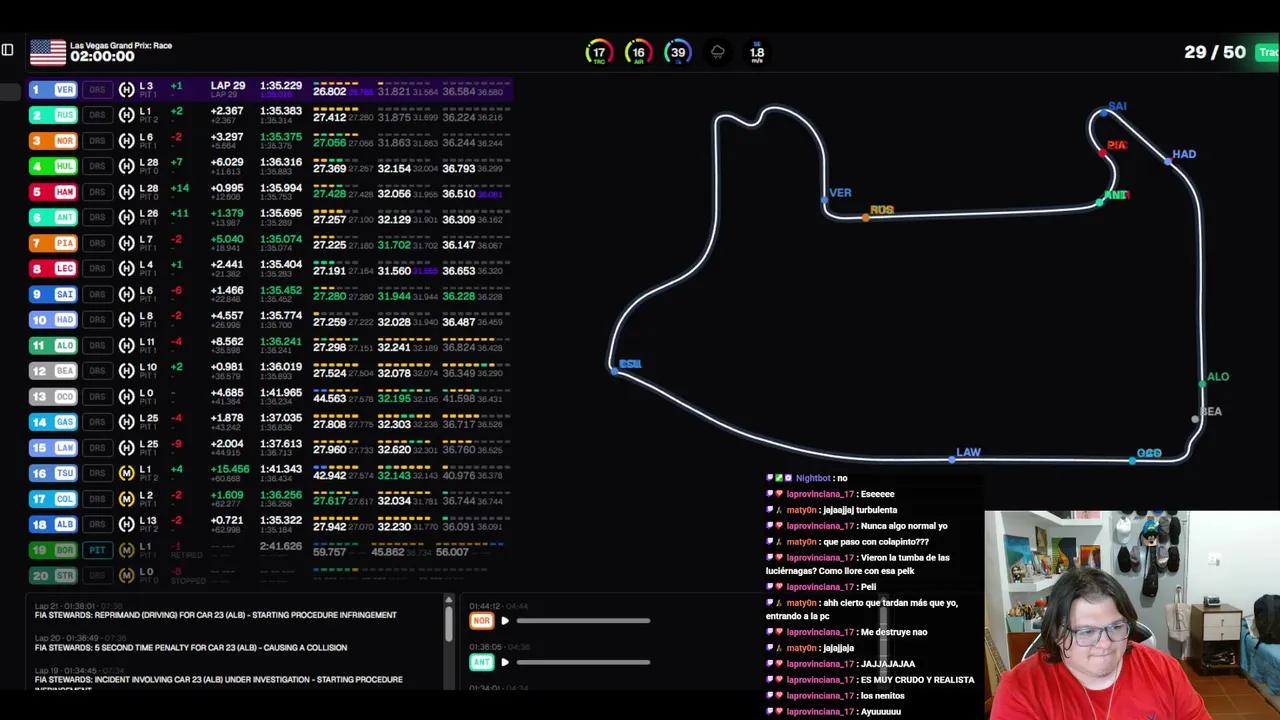The image size is (1280, 720).
Task: Click the DRS badge in HAD row
Action: tap(97, 320)
